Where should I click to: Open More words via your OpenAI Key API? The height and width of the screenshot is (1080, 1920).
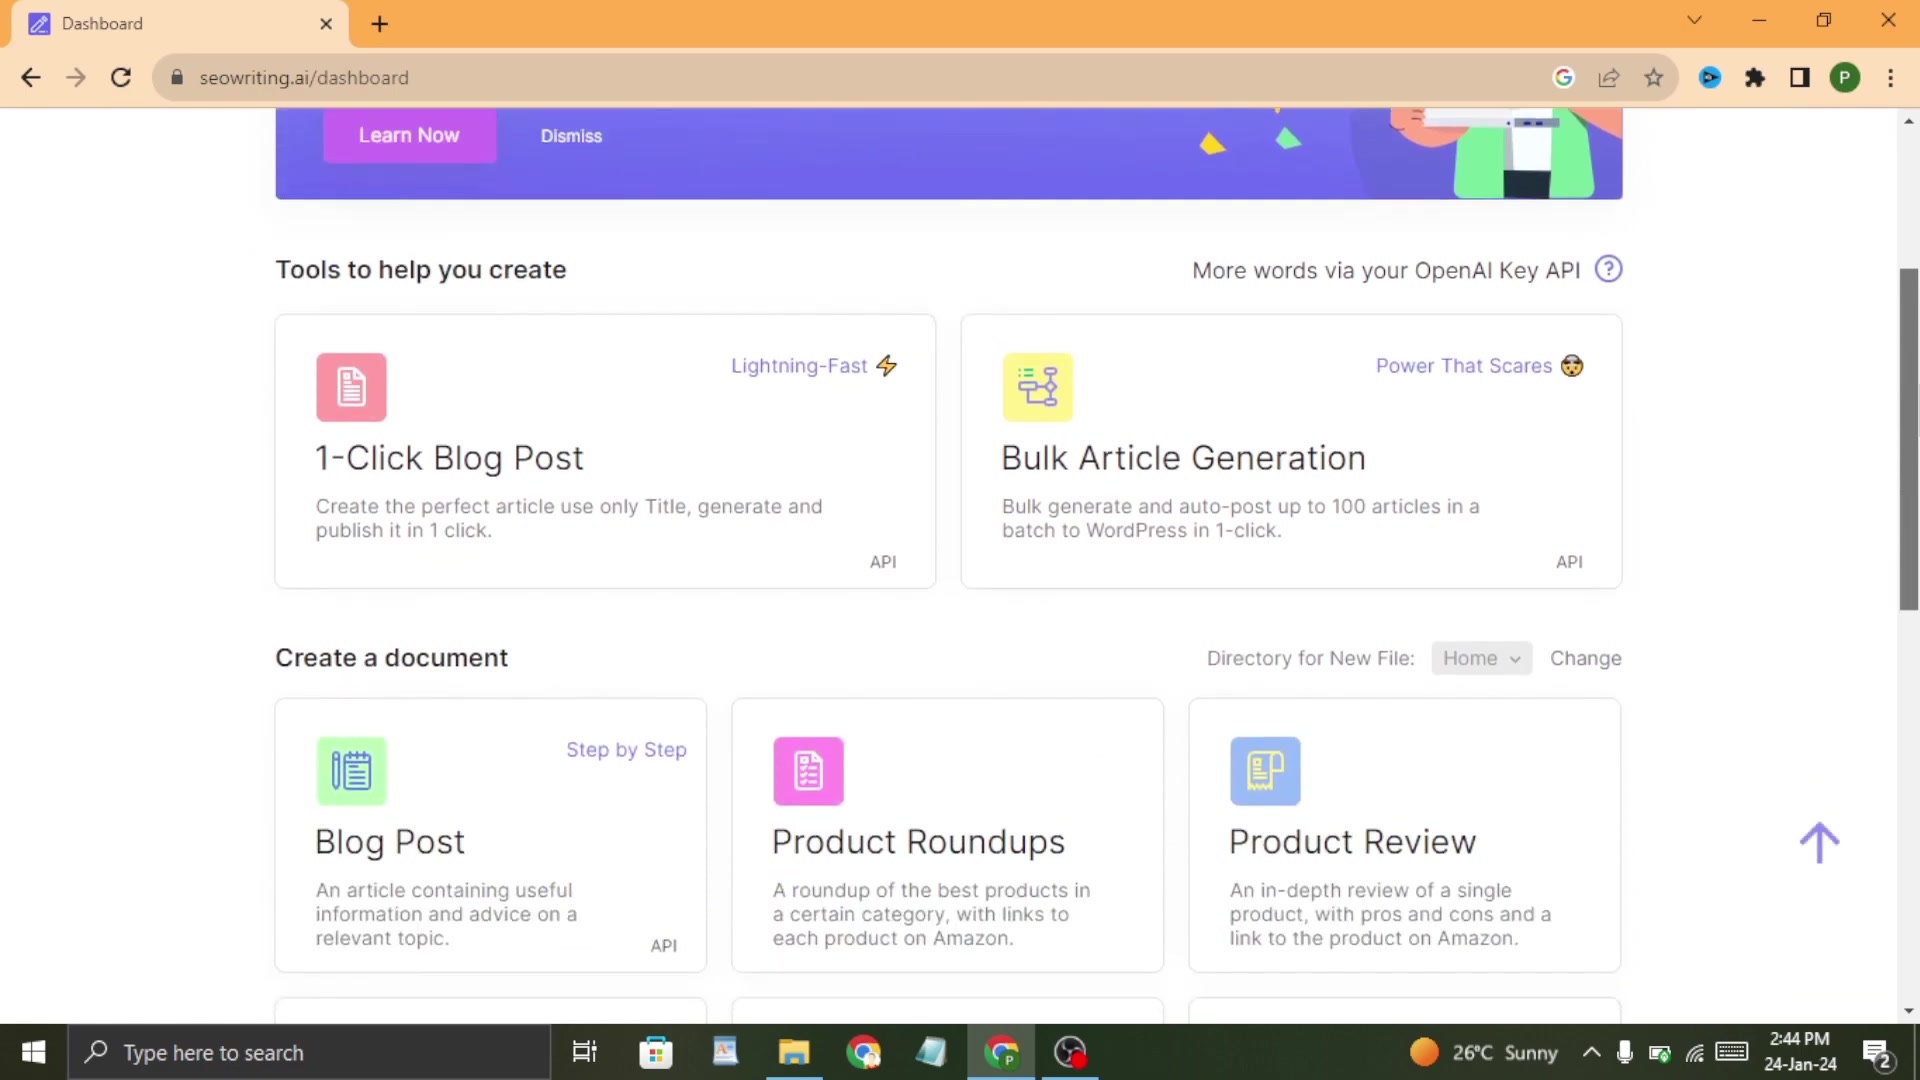(1386, 270)
